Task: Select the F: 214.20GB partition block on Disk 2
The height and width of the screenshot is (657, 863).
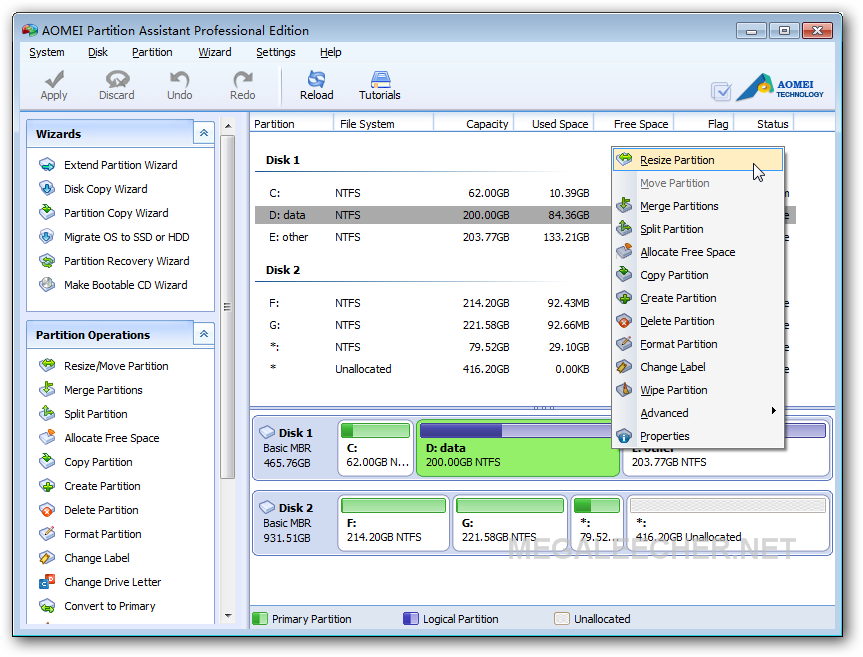Action: [394, 522]
